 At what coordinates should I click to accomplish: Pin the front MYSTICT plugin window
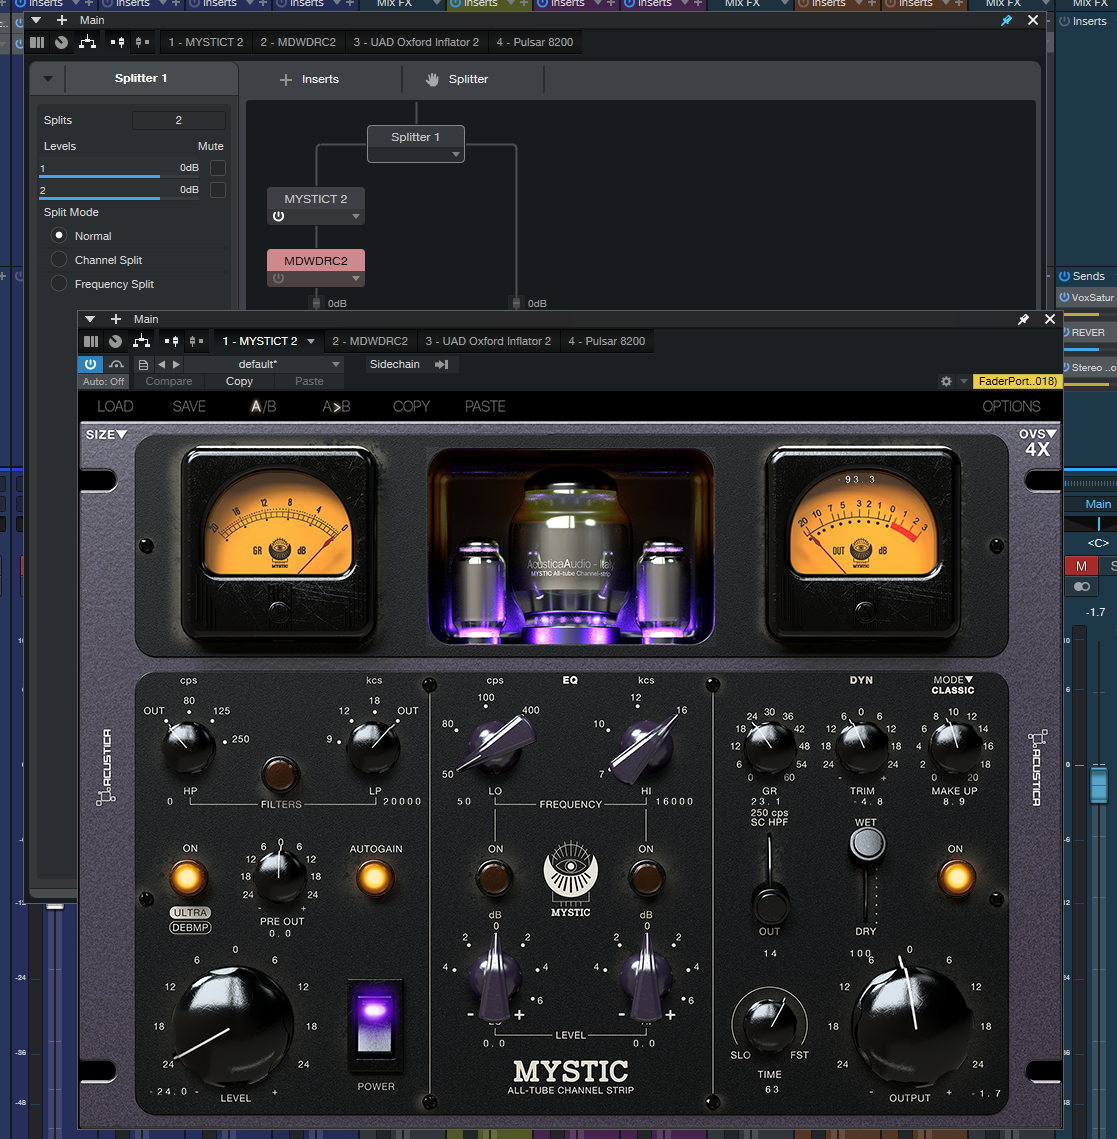[1023, 319]
